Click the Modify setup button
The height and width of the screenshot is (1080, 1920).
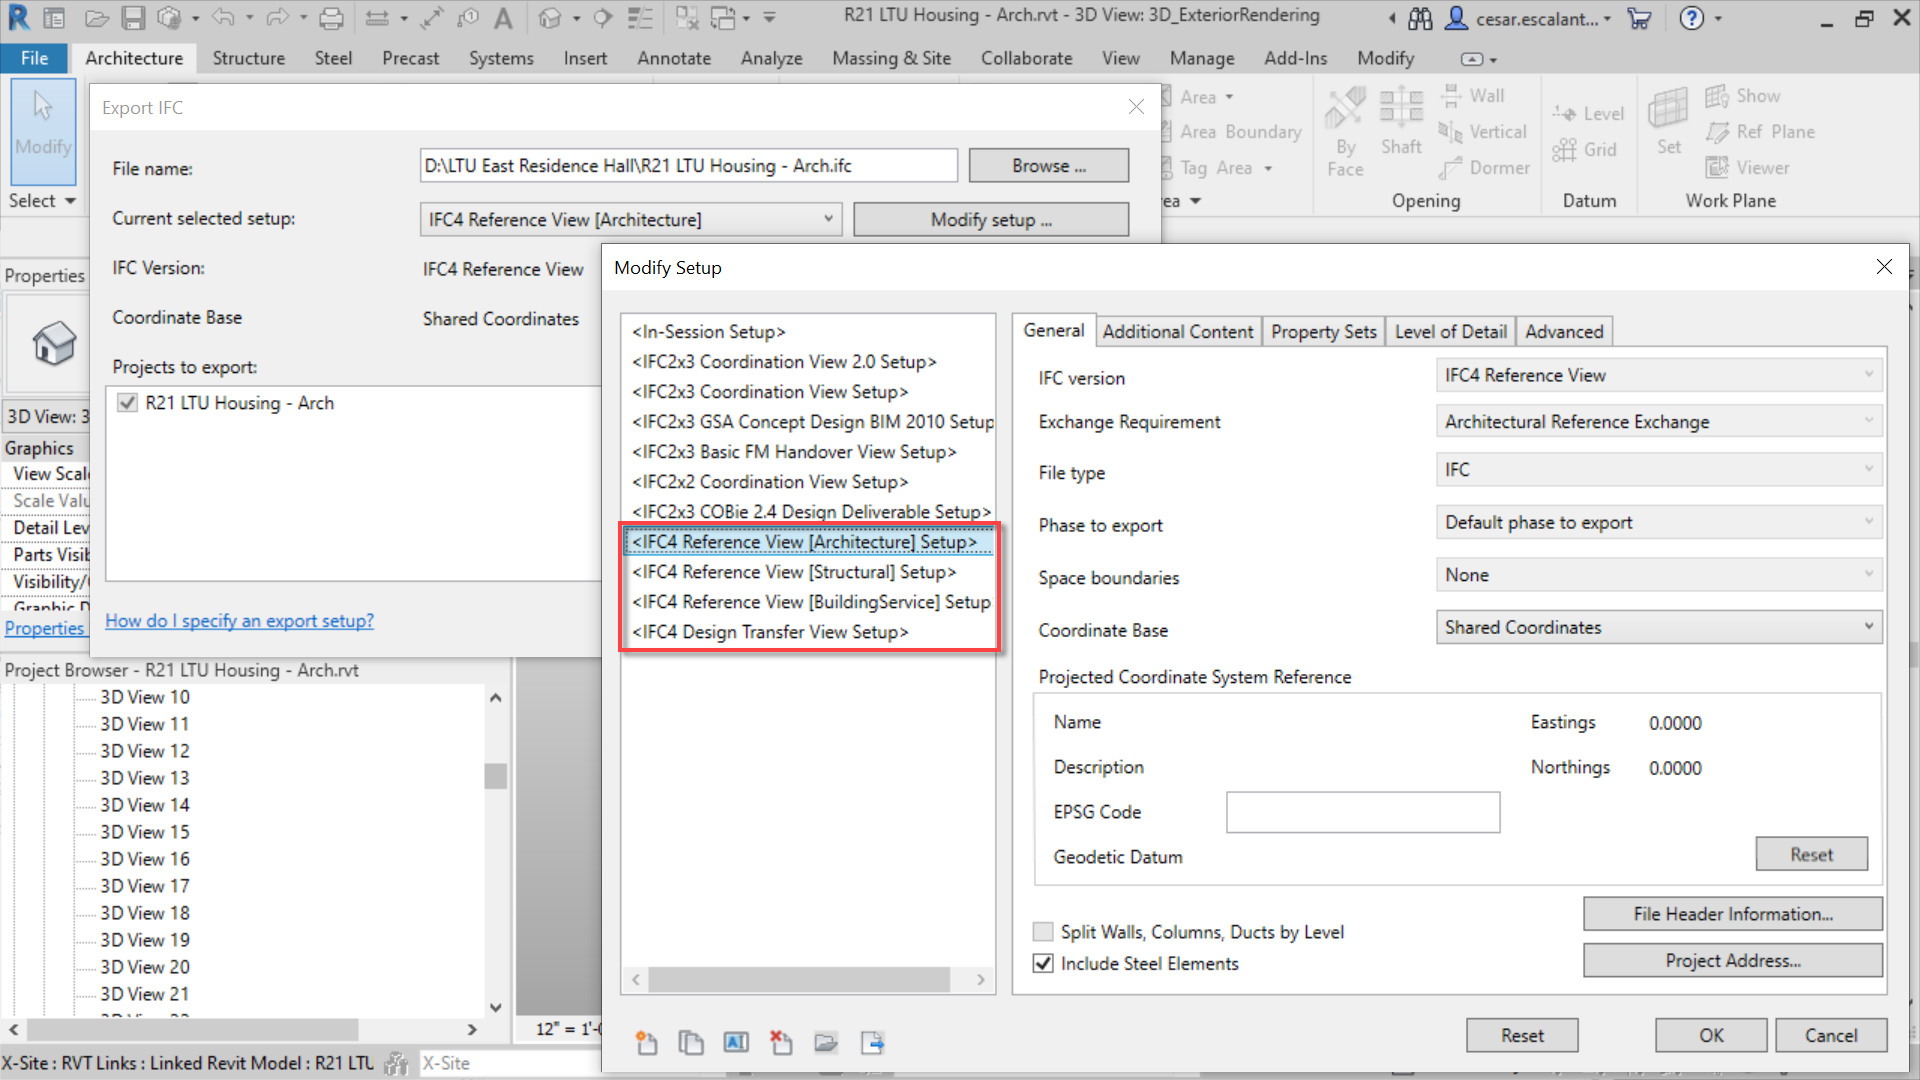(991, 219)
